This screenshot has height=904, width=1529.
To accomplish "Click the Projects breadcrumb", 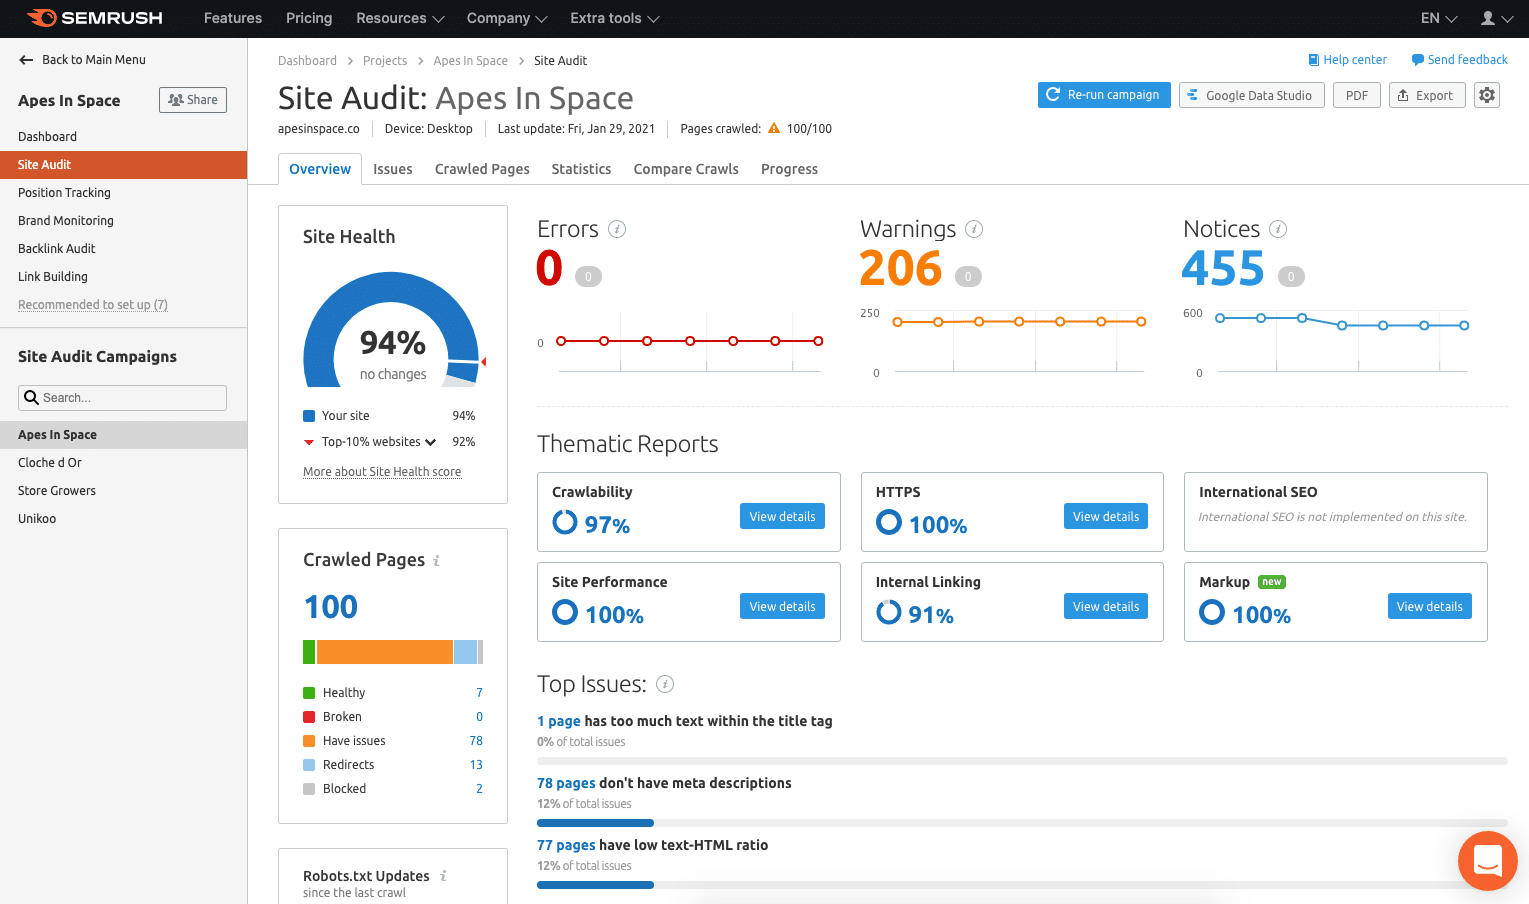I will 385,61.
